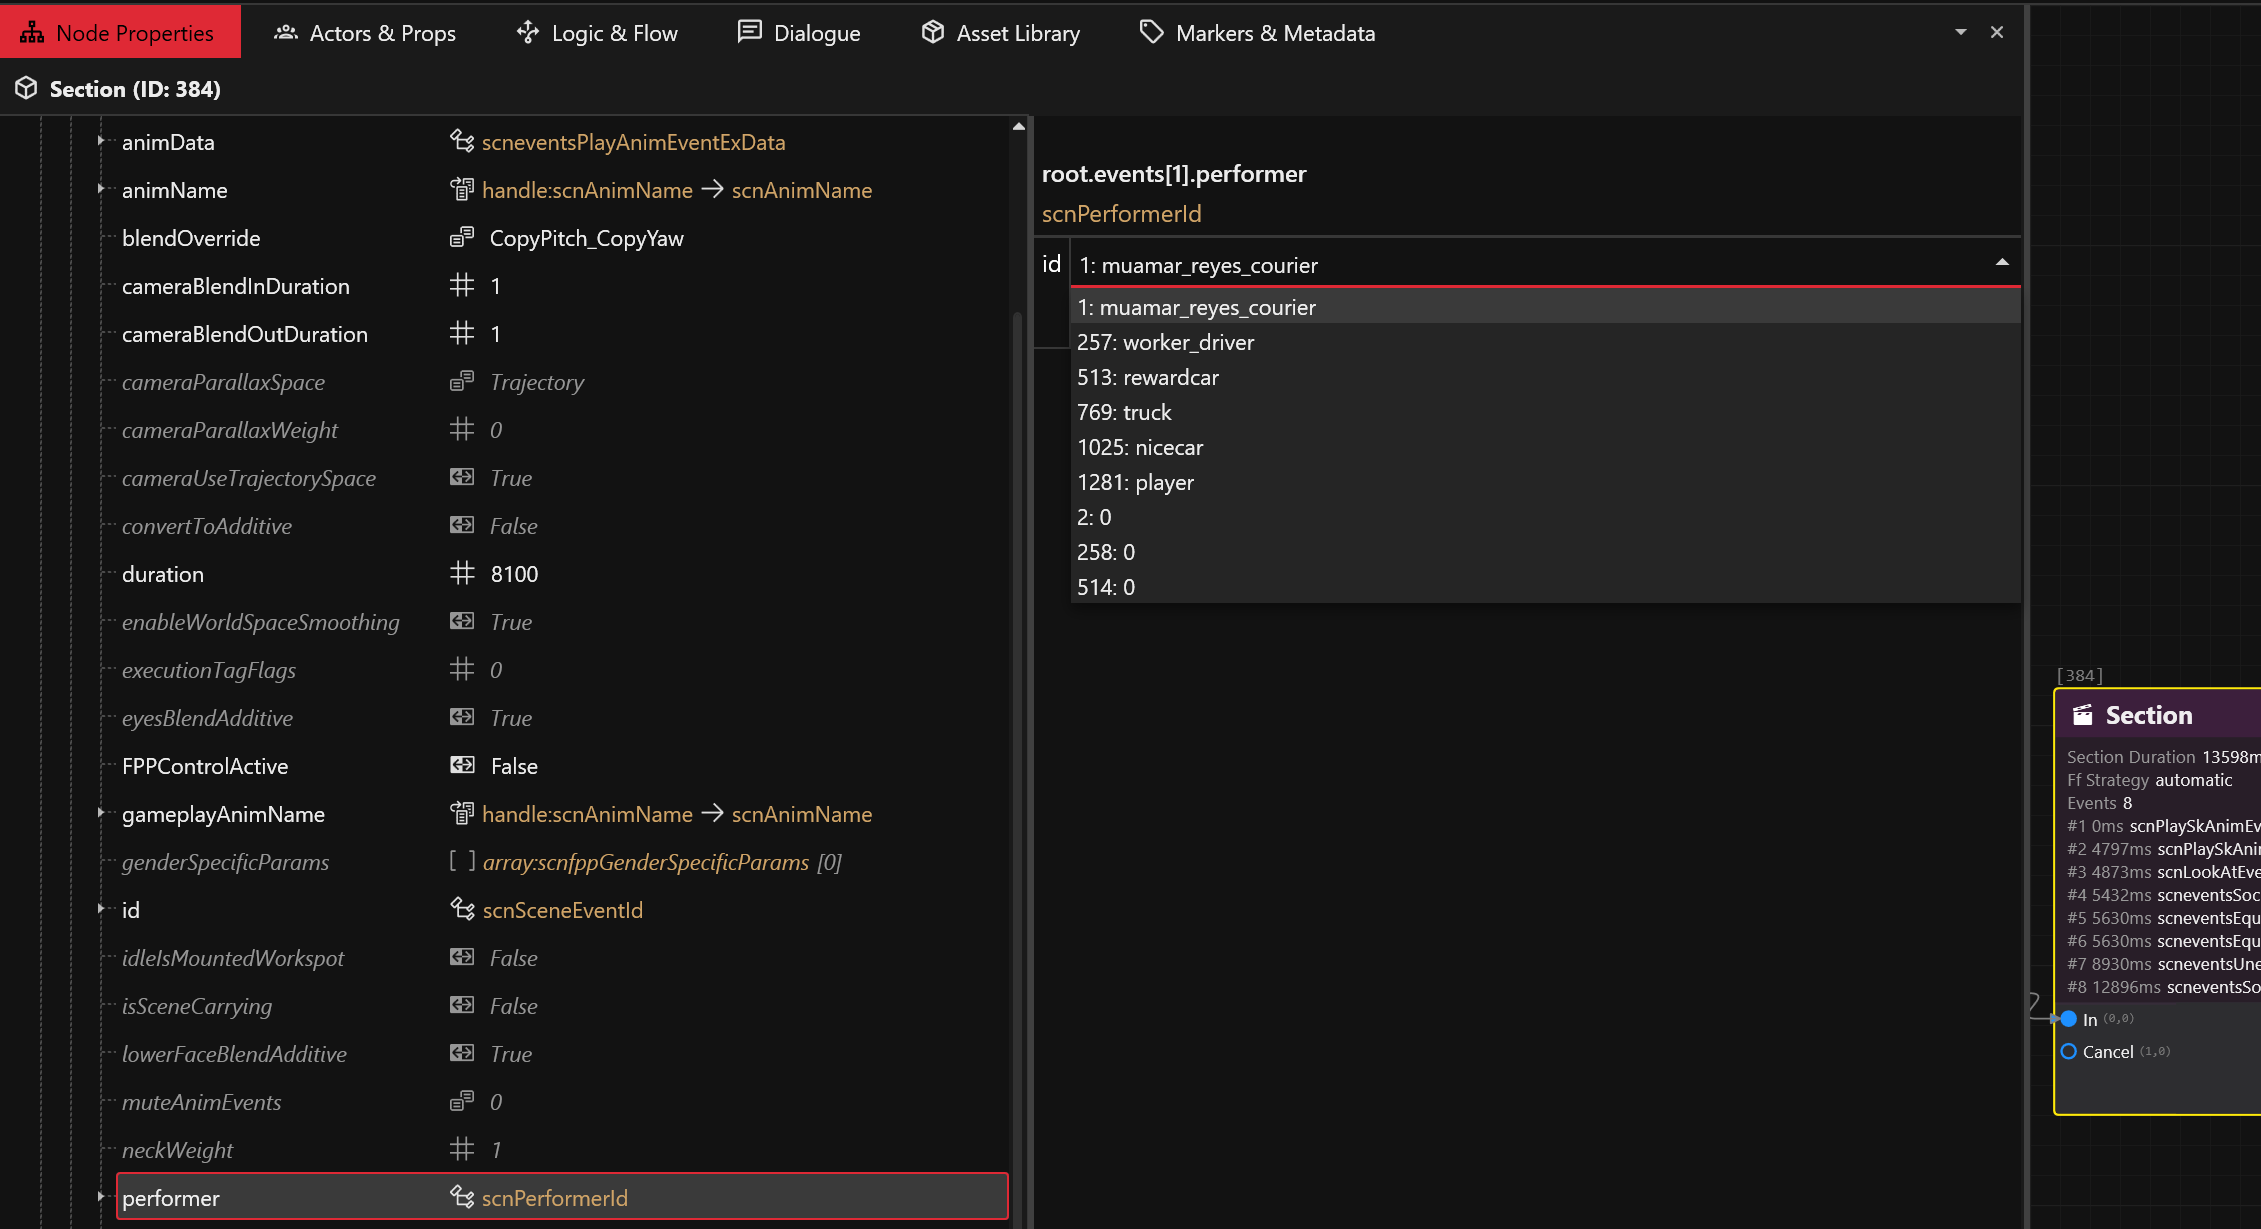The image size is (2261, 1229).
Task: Expand the animData tree row
Action: click(x=101, y=142)
